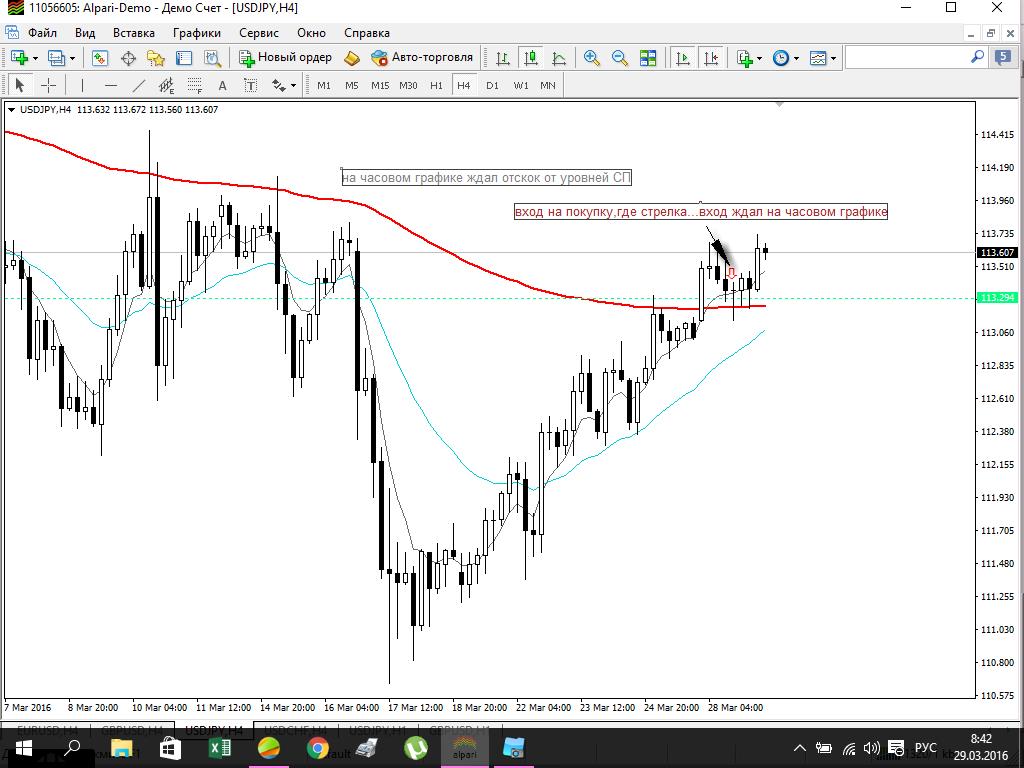This screenshot has width=1024, height=768.
Task: Zoom out of the chart
Action: (620, 58)
